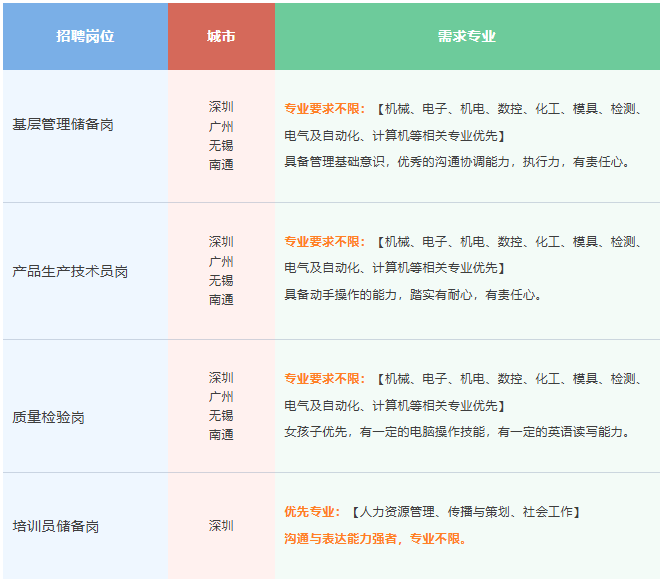660x579 pixels.
Task: Click the 城市 column header
Action: (221, 36)
